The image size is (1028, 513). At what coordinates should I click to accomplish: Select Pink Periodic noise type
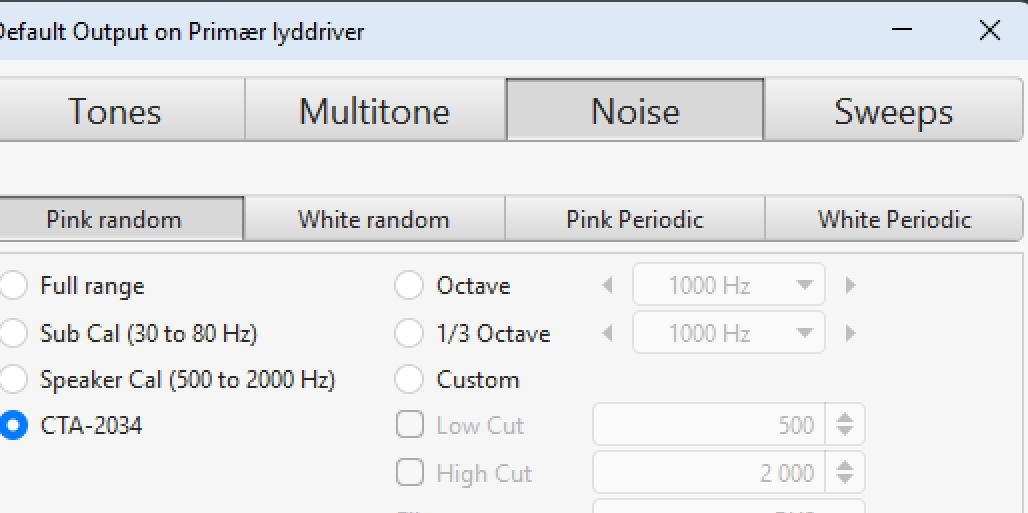click(x=635, y=219)
